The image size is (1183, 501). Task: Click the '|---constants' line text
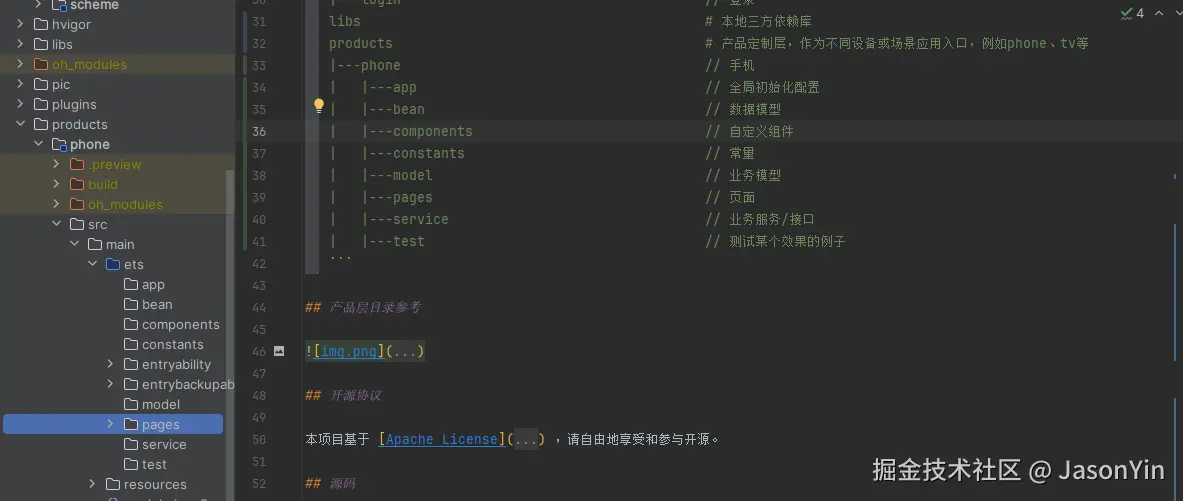(x=413, y=153)
